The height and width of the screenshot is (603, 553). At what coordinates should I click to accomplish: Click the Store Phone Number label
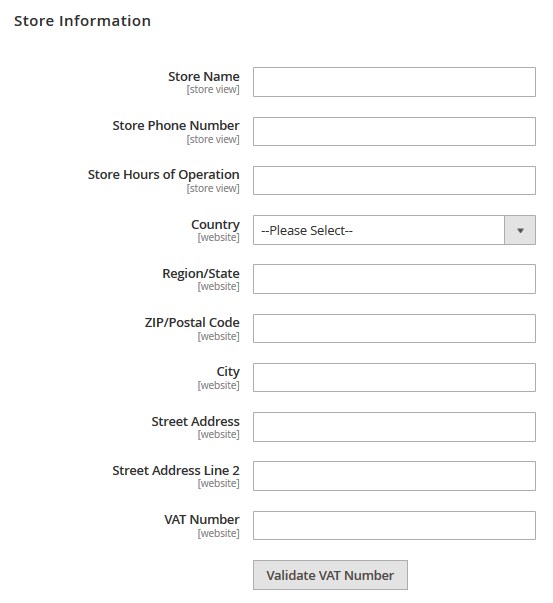pyautogui.click(x=176, y=125)
